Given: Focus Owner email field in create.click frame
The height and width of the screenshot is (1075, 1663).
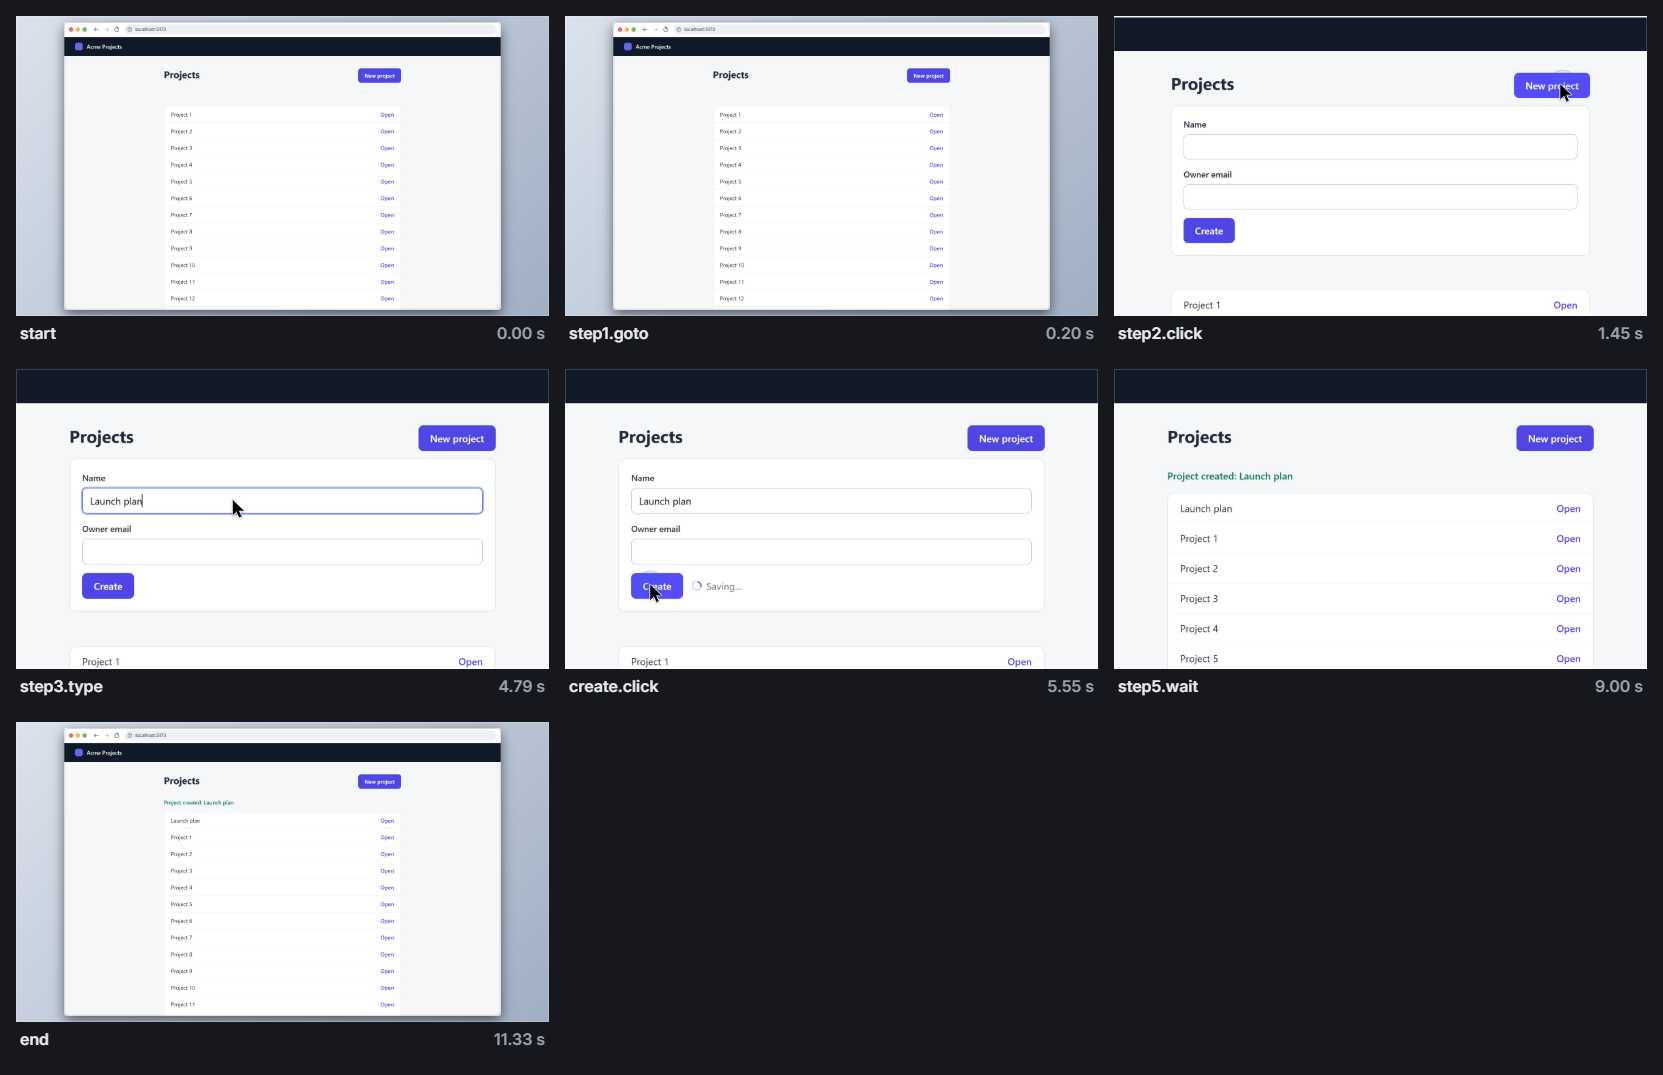Looking at the screenshot, I should [831, 552].
